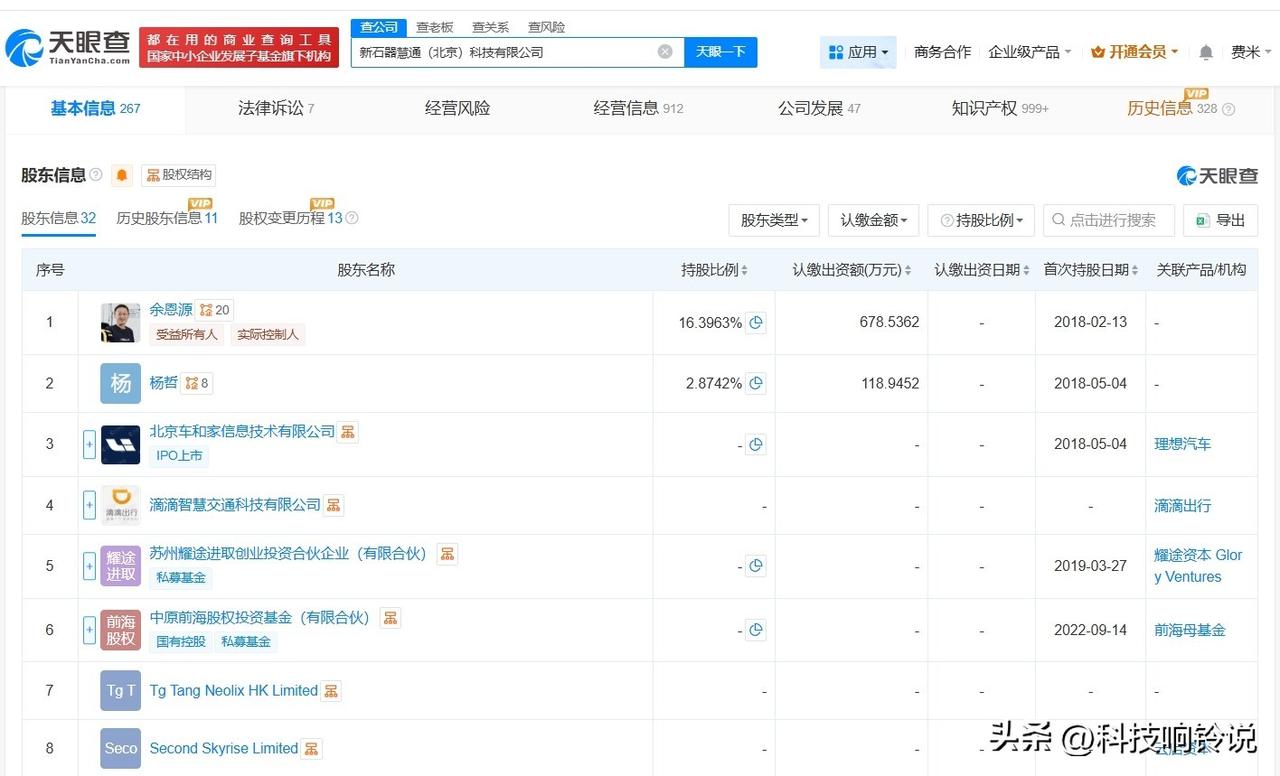1280x776 pixels.
Task: Open the Tg Tang Neolix HK Limited link
Action: 233,690
